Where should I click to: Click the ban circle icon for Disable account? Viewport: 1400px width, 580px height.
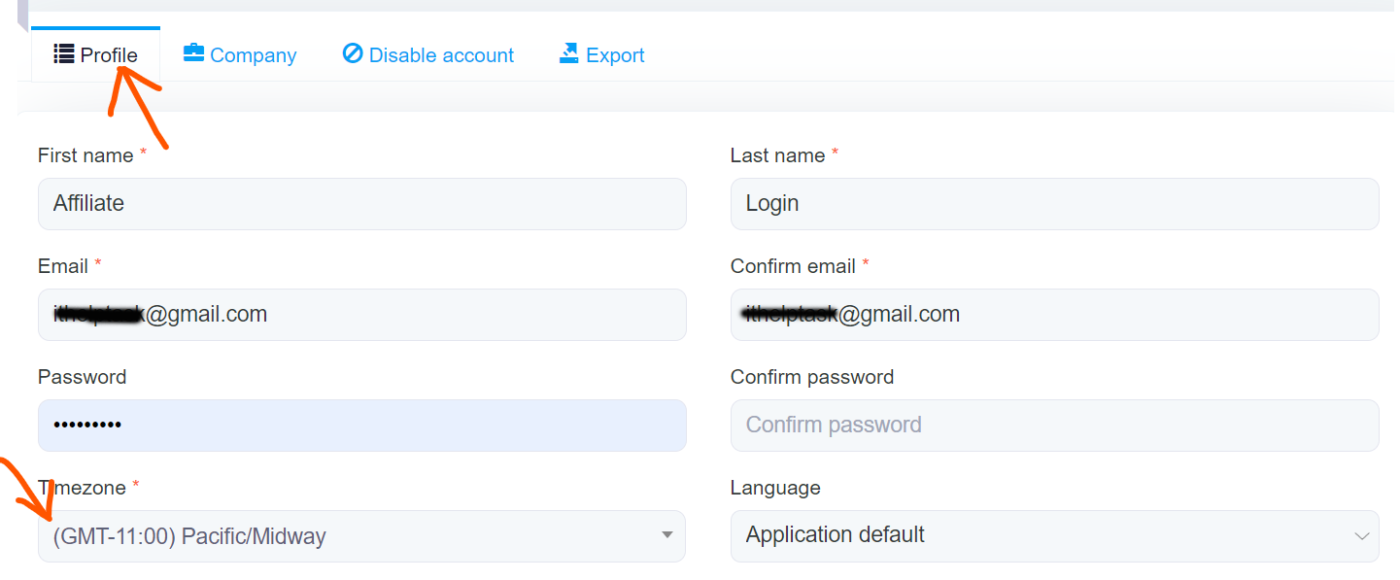352,54
